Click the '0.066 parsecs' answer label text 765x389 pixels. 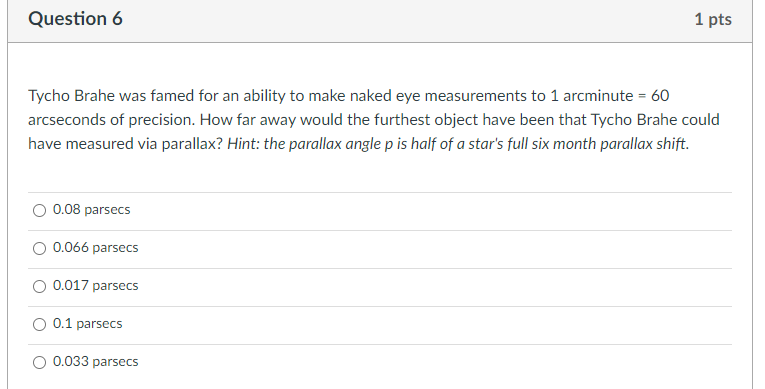96,248
